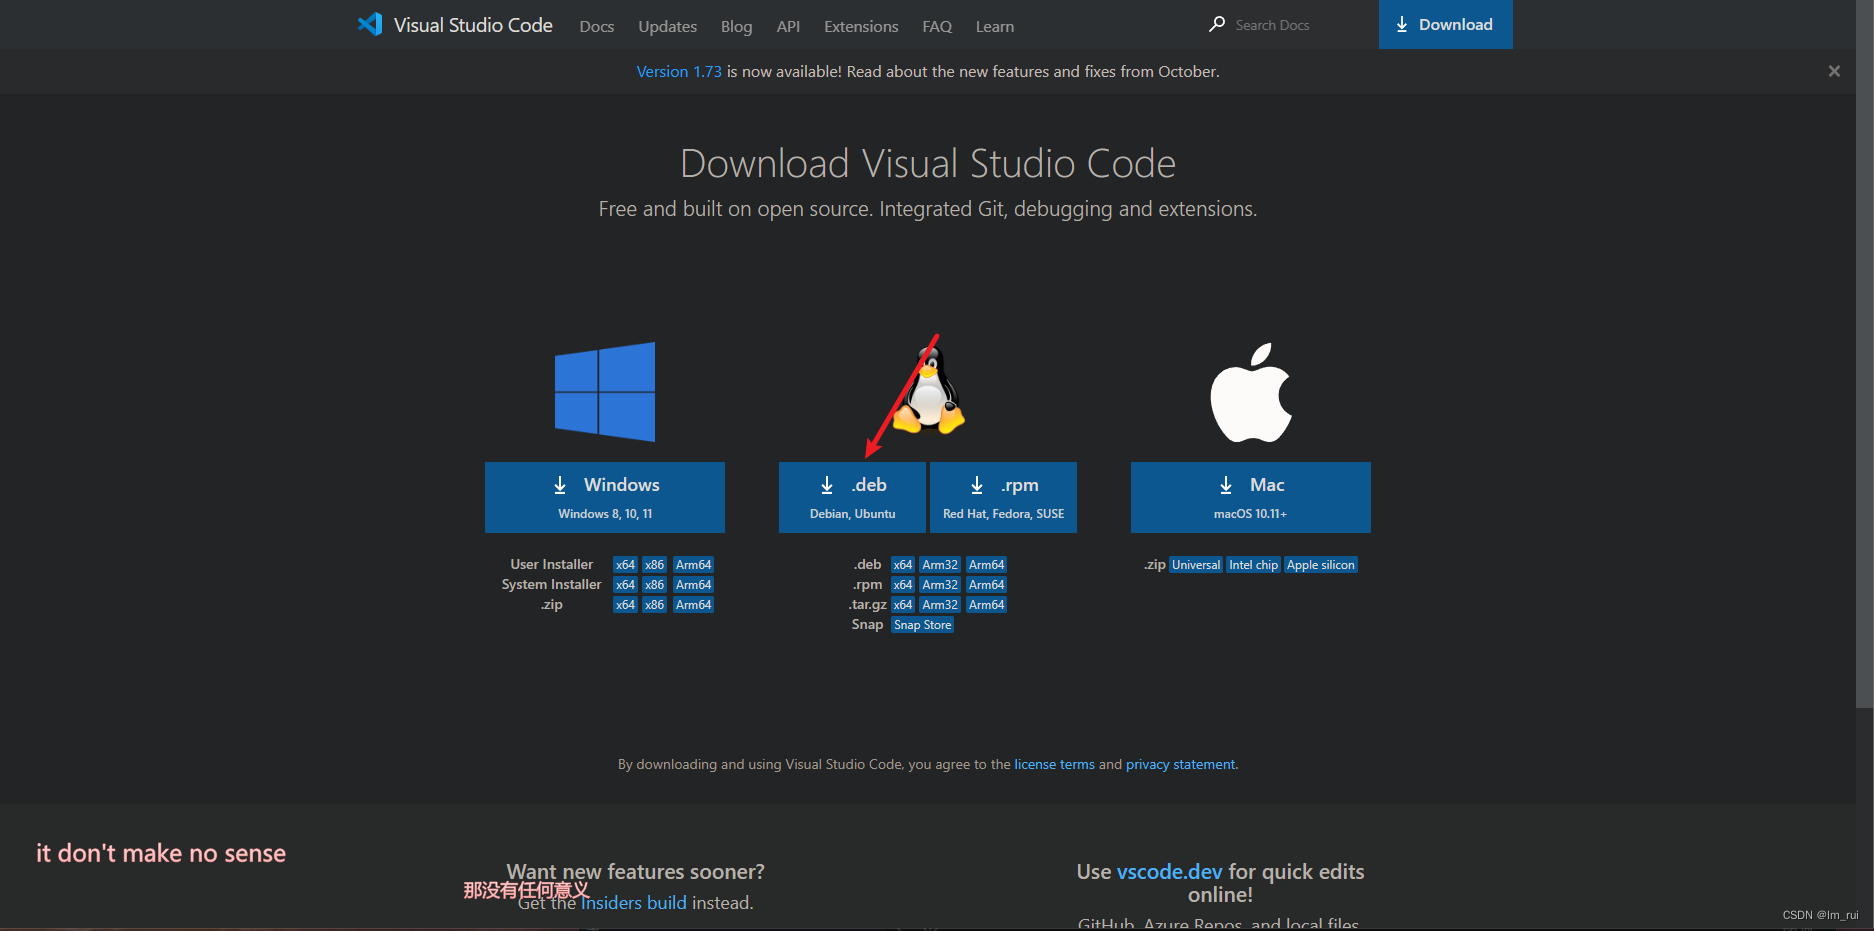Click the Visual Studio Code brand text
This screenshot has height=931, width=1874.
pos(473,25)
